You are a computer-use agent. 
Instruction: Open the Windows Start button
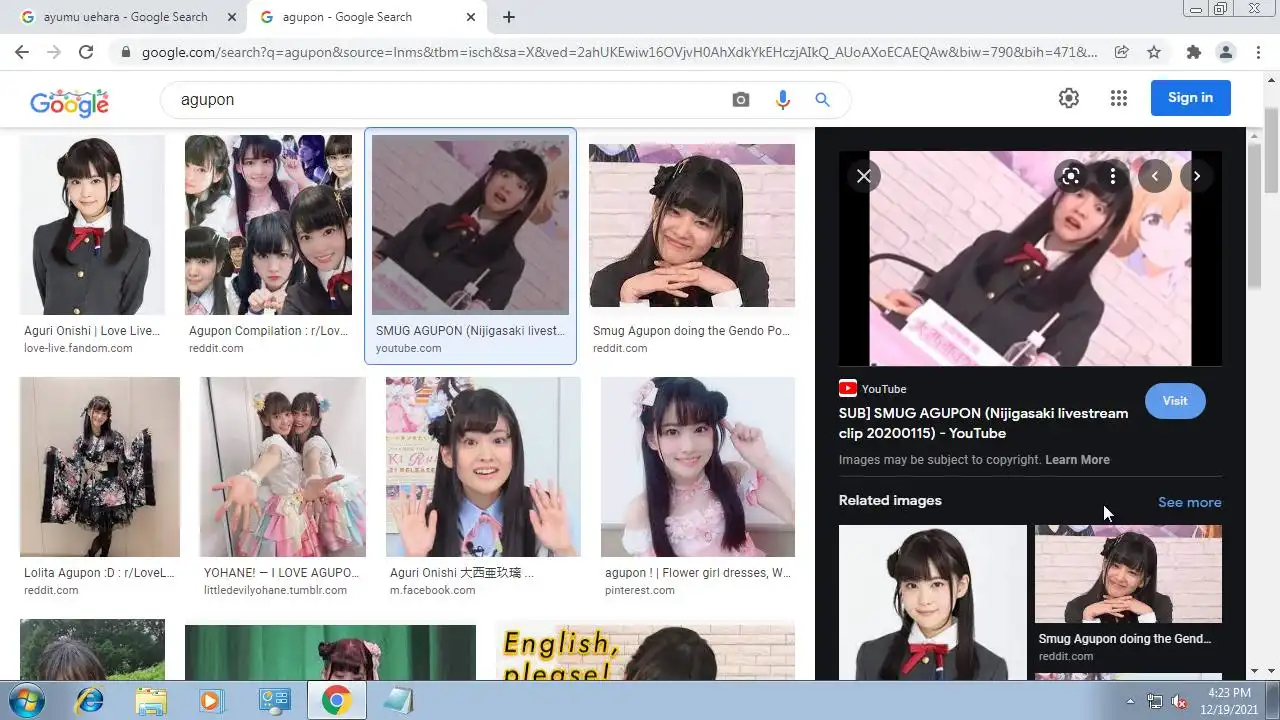point(26,701)
